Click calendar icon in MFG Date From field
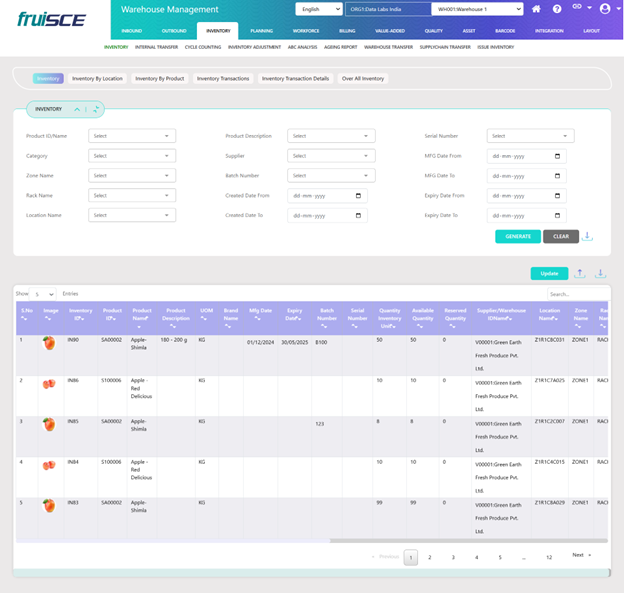Viewport: 624px width, 593px height. click(558, 156)
